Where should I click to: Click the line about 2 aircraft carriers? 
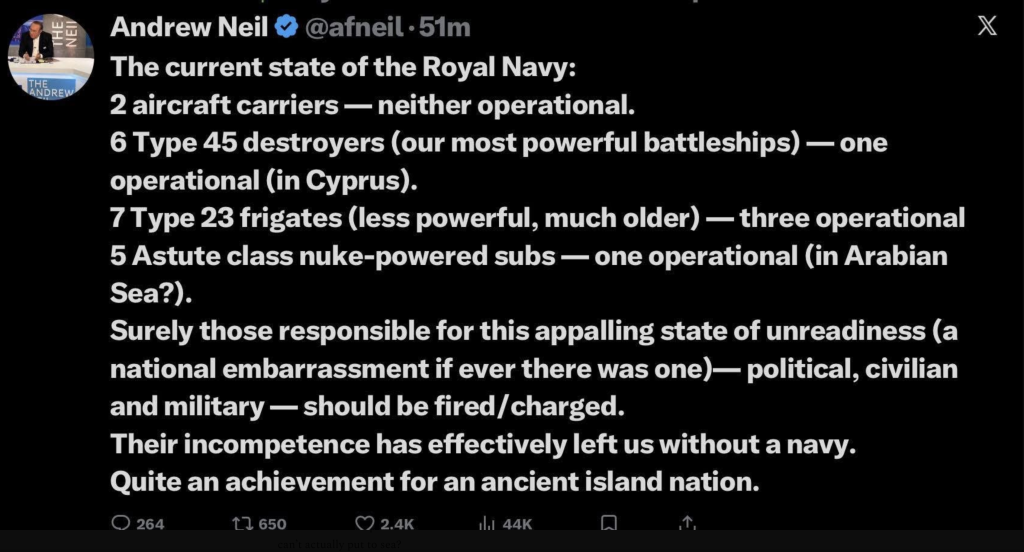coord(371,104)
